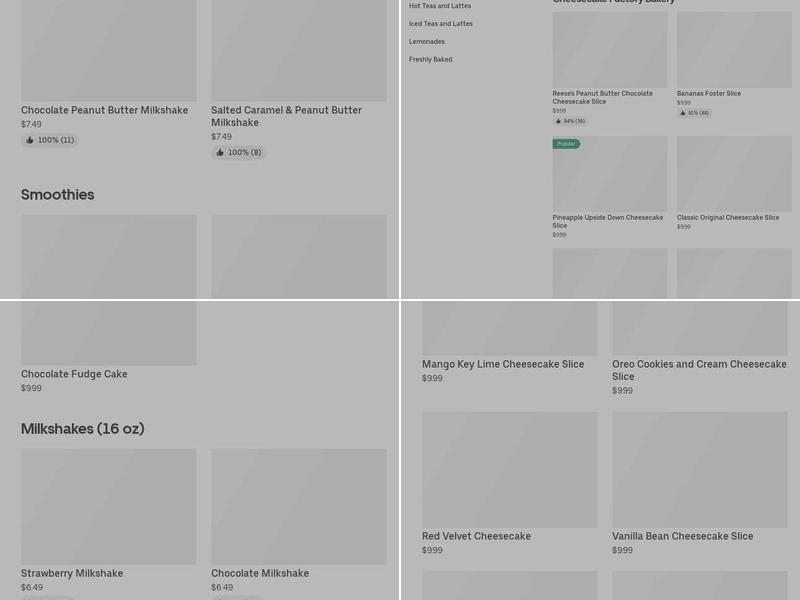Click the Chocolate Fudge Cake title
800x600 pixels.
(74, 374)
